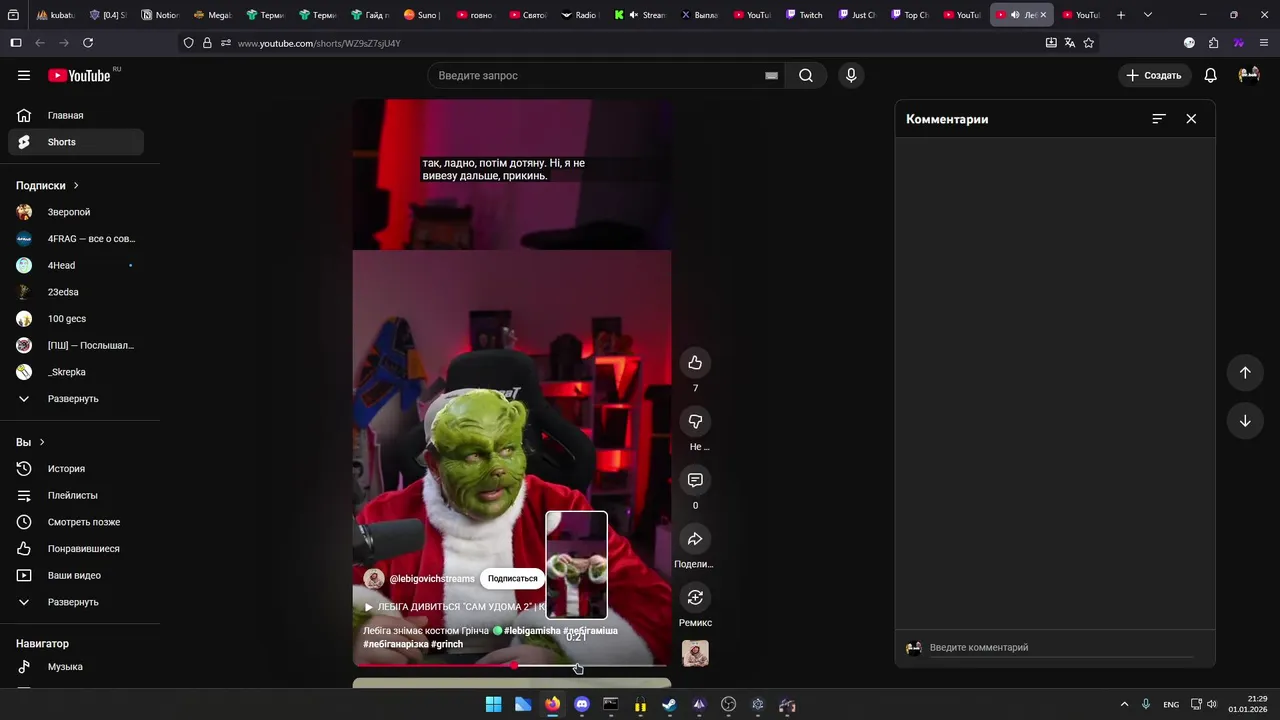This screenshot has height=720, width=1280.
Task: Open Discord from the taskbar
Action: [x=582, y=704]
